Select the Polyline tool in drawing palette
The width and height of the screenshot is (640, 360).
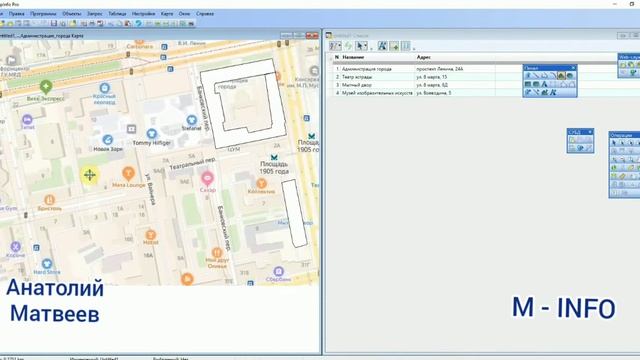click(x=544, y=76)
